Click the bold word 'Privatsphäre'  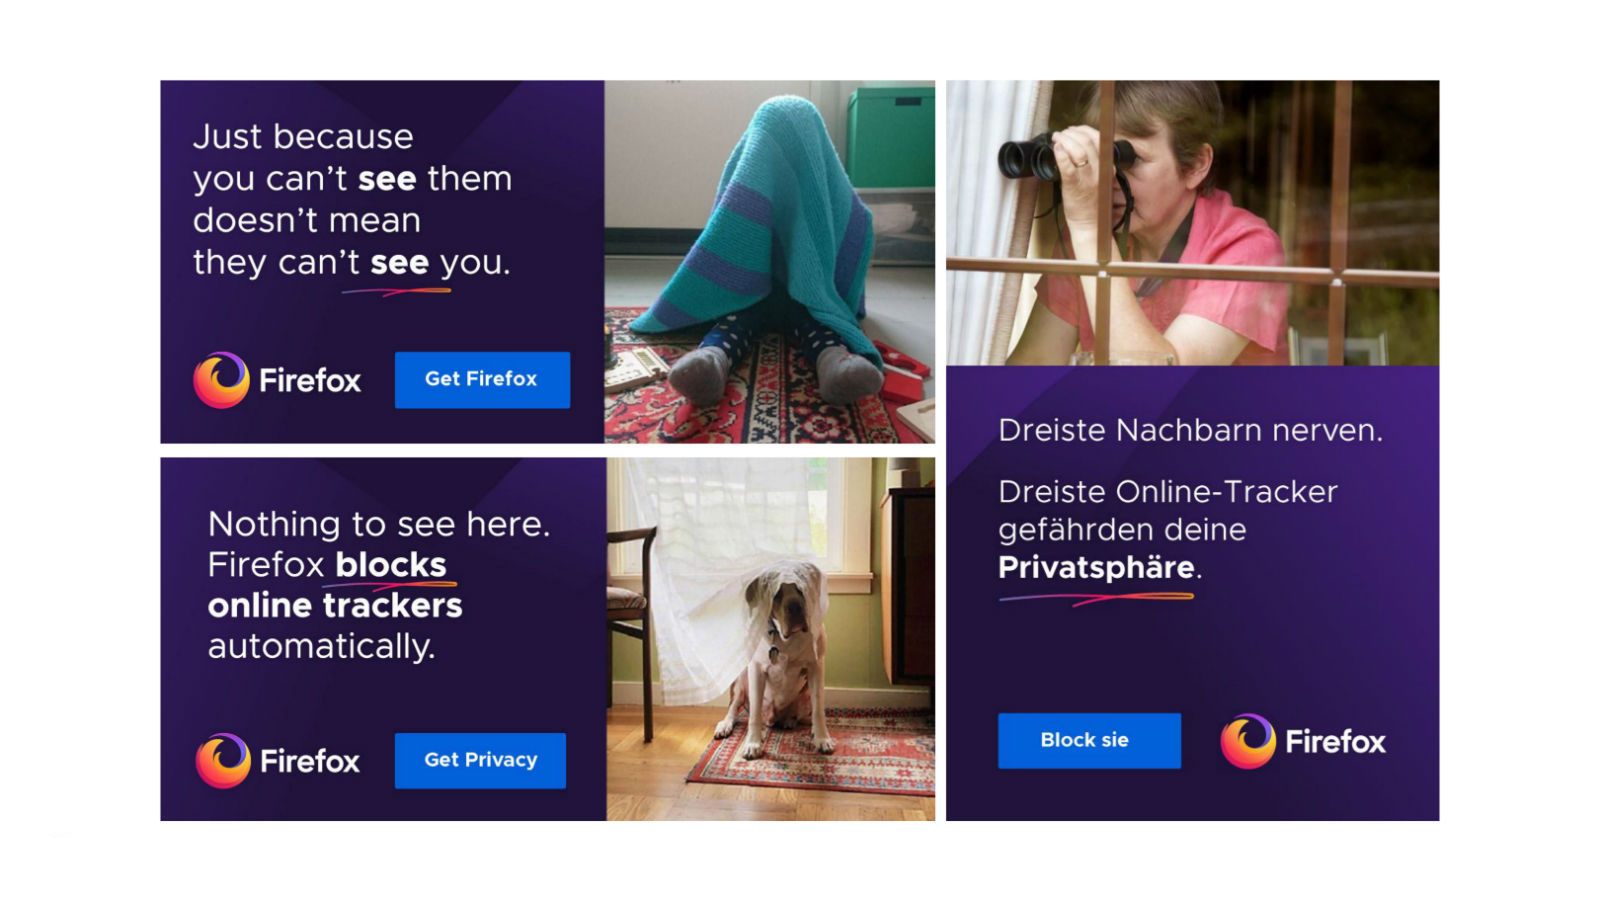[1097, 567]
